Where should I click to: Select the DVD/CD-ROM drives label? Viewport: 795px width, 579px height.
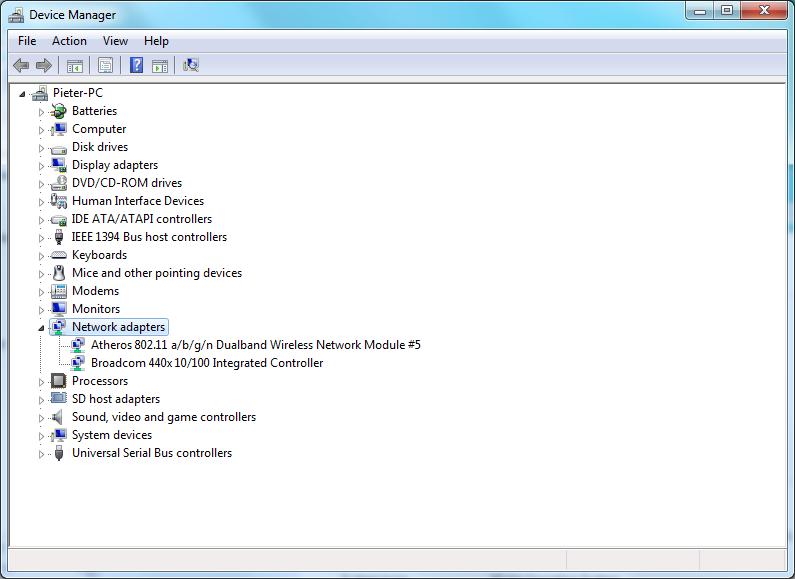(127, 183)
